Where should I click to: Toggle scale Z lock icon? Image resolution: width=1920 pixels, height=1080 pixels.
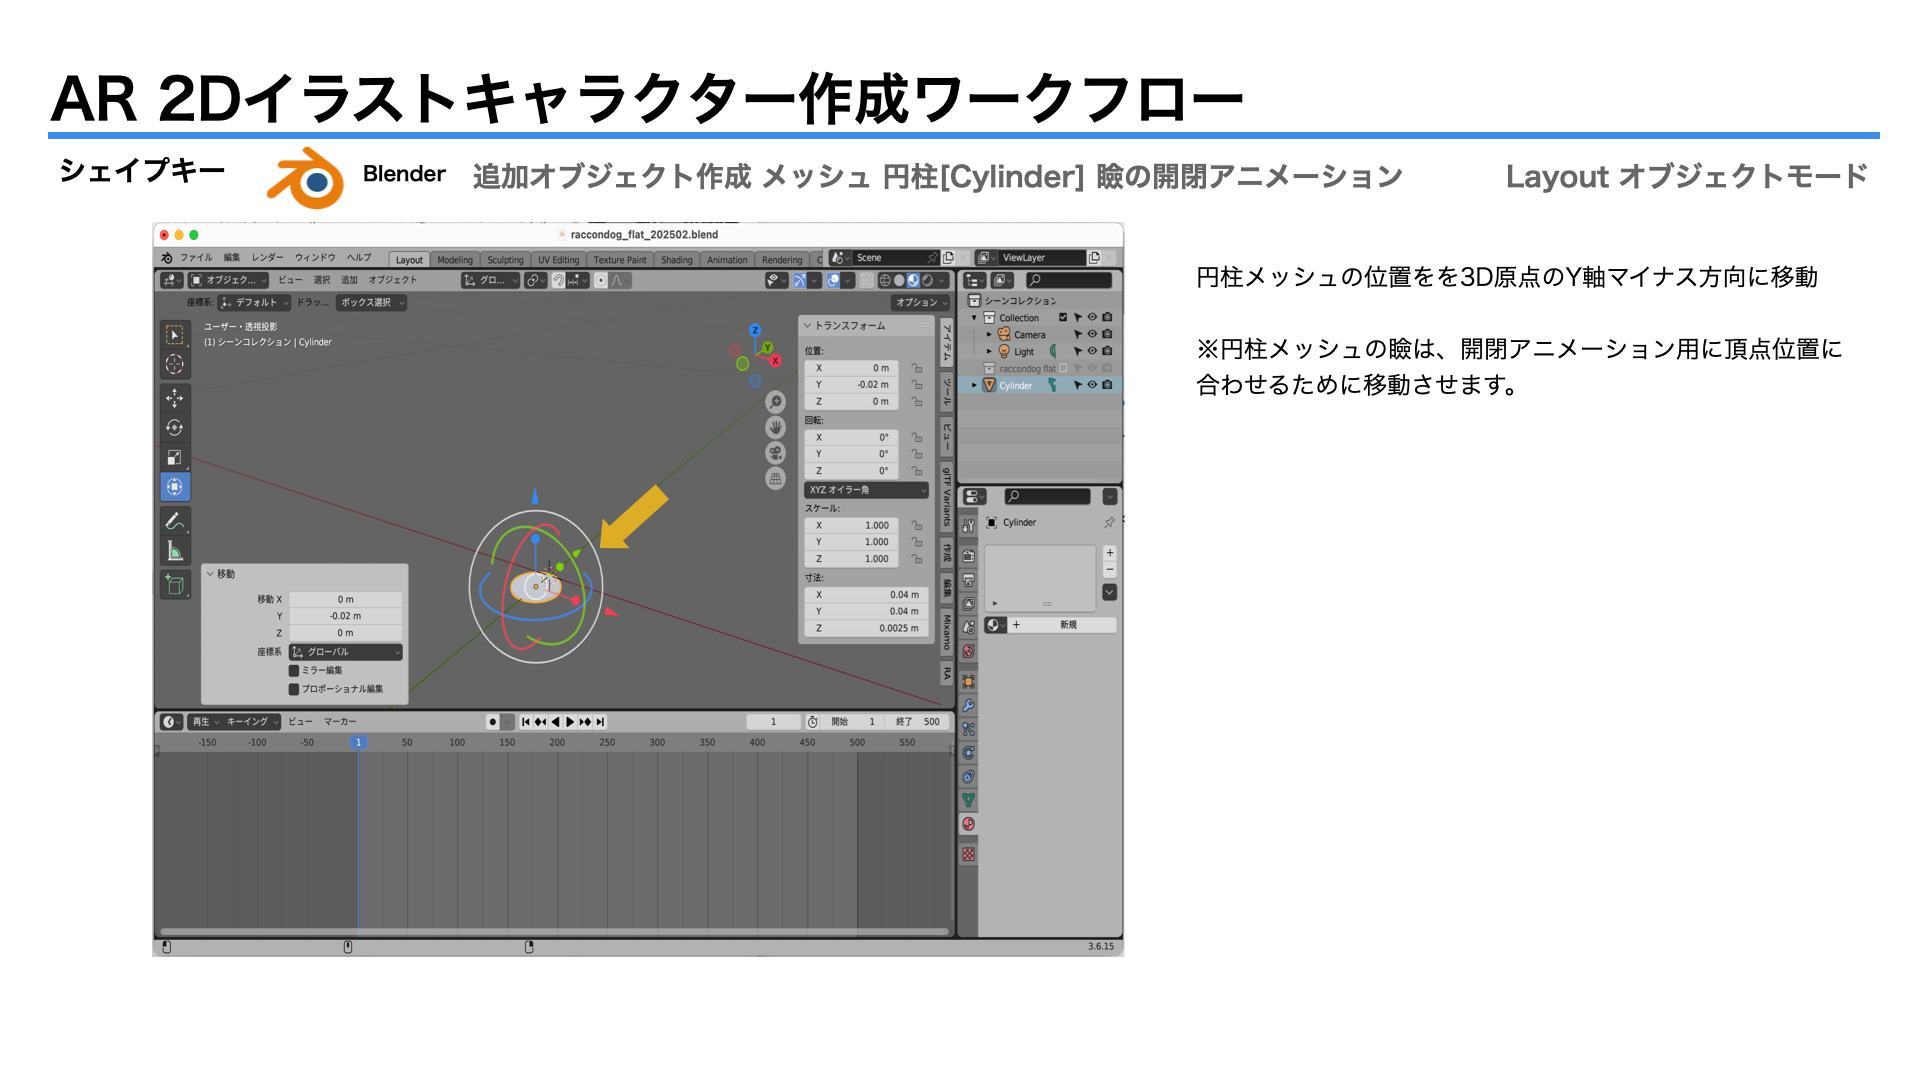(x=917, y=559)
